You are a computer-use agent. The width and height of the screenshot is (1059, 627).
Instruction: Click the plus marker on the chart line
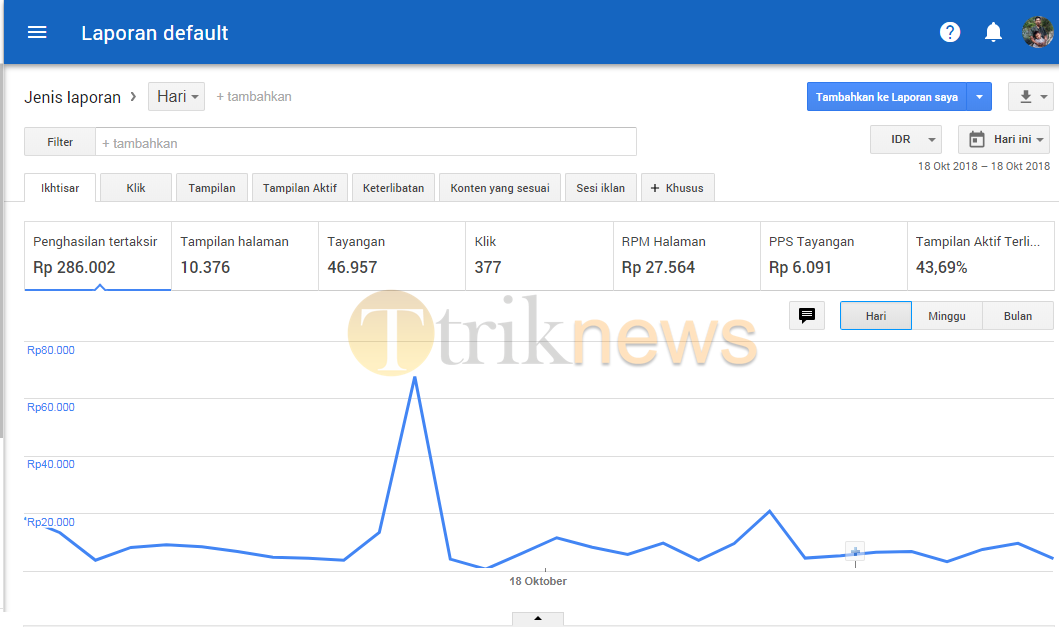tap(855, 551)
